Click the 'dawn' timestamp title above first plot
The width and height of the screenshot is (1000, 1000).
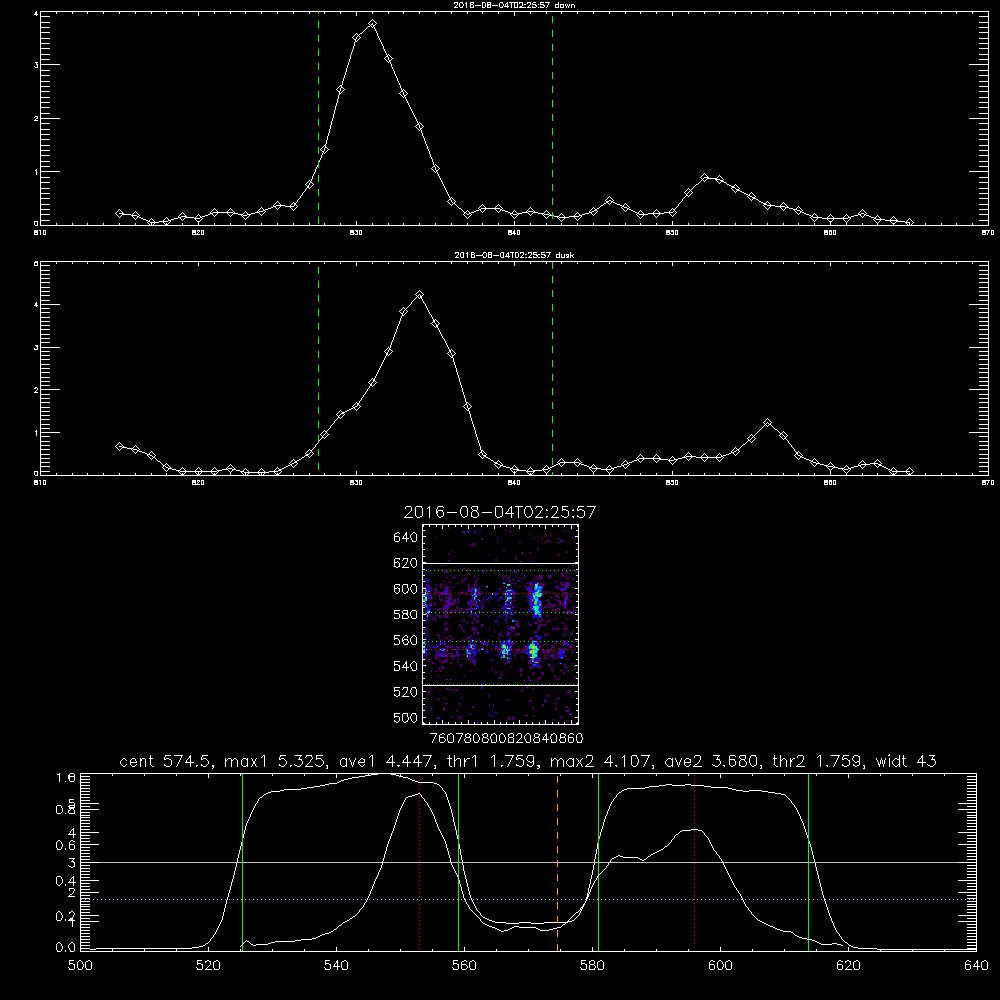514,5
